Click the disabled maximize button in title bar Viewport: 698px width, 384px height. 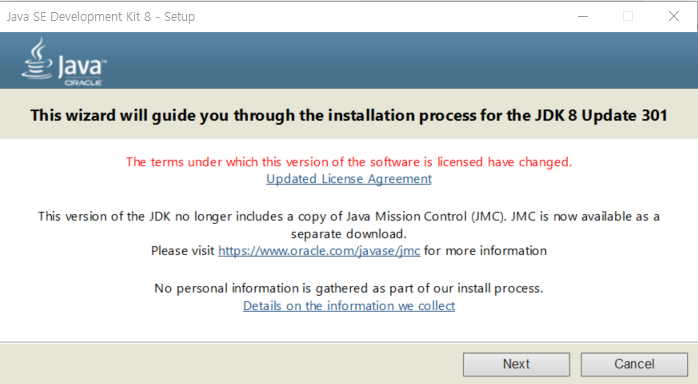click(628, 16)
